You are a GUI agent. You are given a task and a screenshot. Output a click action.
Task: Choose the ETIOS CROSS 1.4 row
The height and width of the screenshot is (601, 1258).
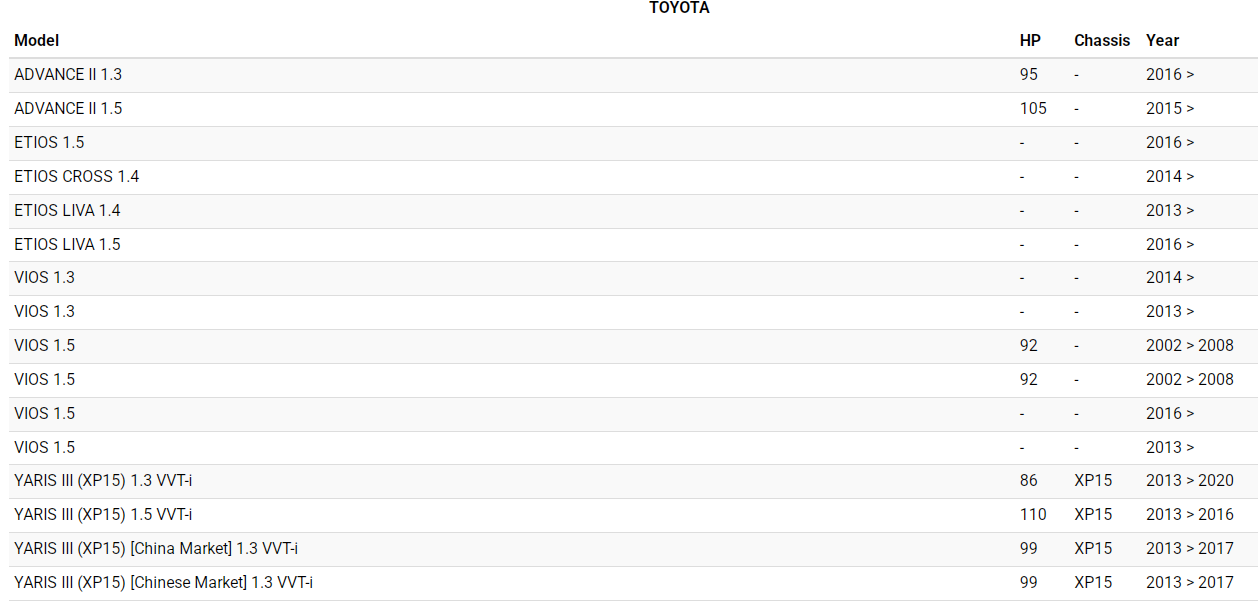coord(77,177)
